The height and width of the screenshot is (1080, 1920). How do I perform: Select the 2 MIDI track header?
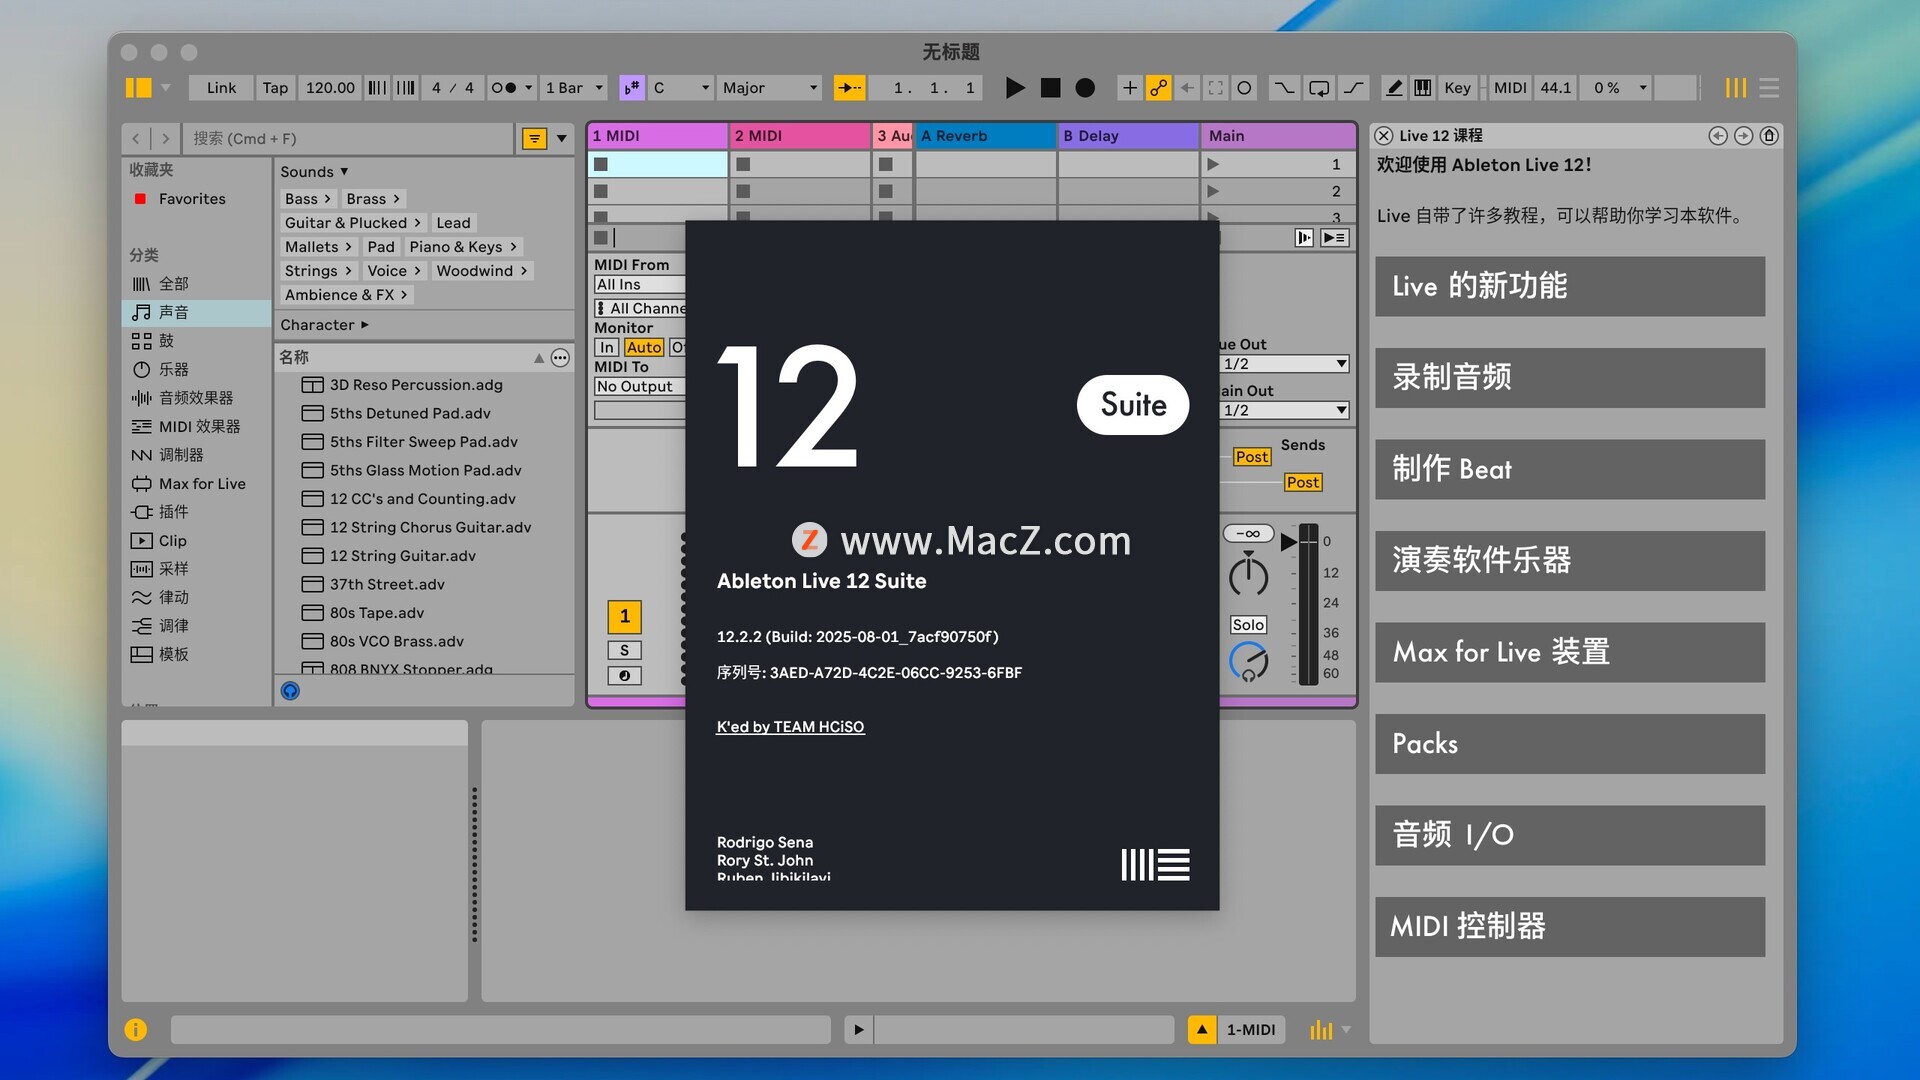[800, 136]
